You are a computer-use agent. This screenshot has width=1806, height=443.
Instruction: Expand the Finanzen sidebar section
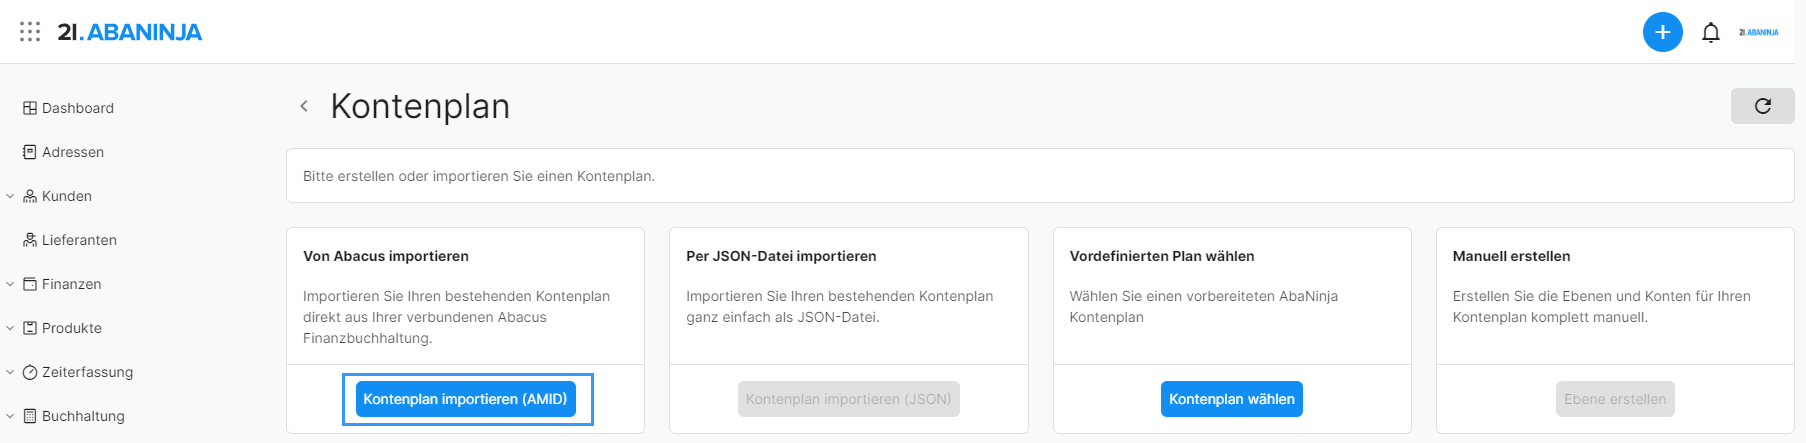click(x=10, y=284)
